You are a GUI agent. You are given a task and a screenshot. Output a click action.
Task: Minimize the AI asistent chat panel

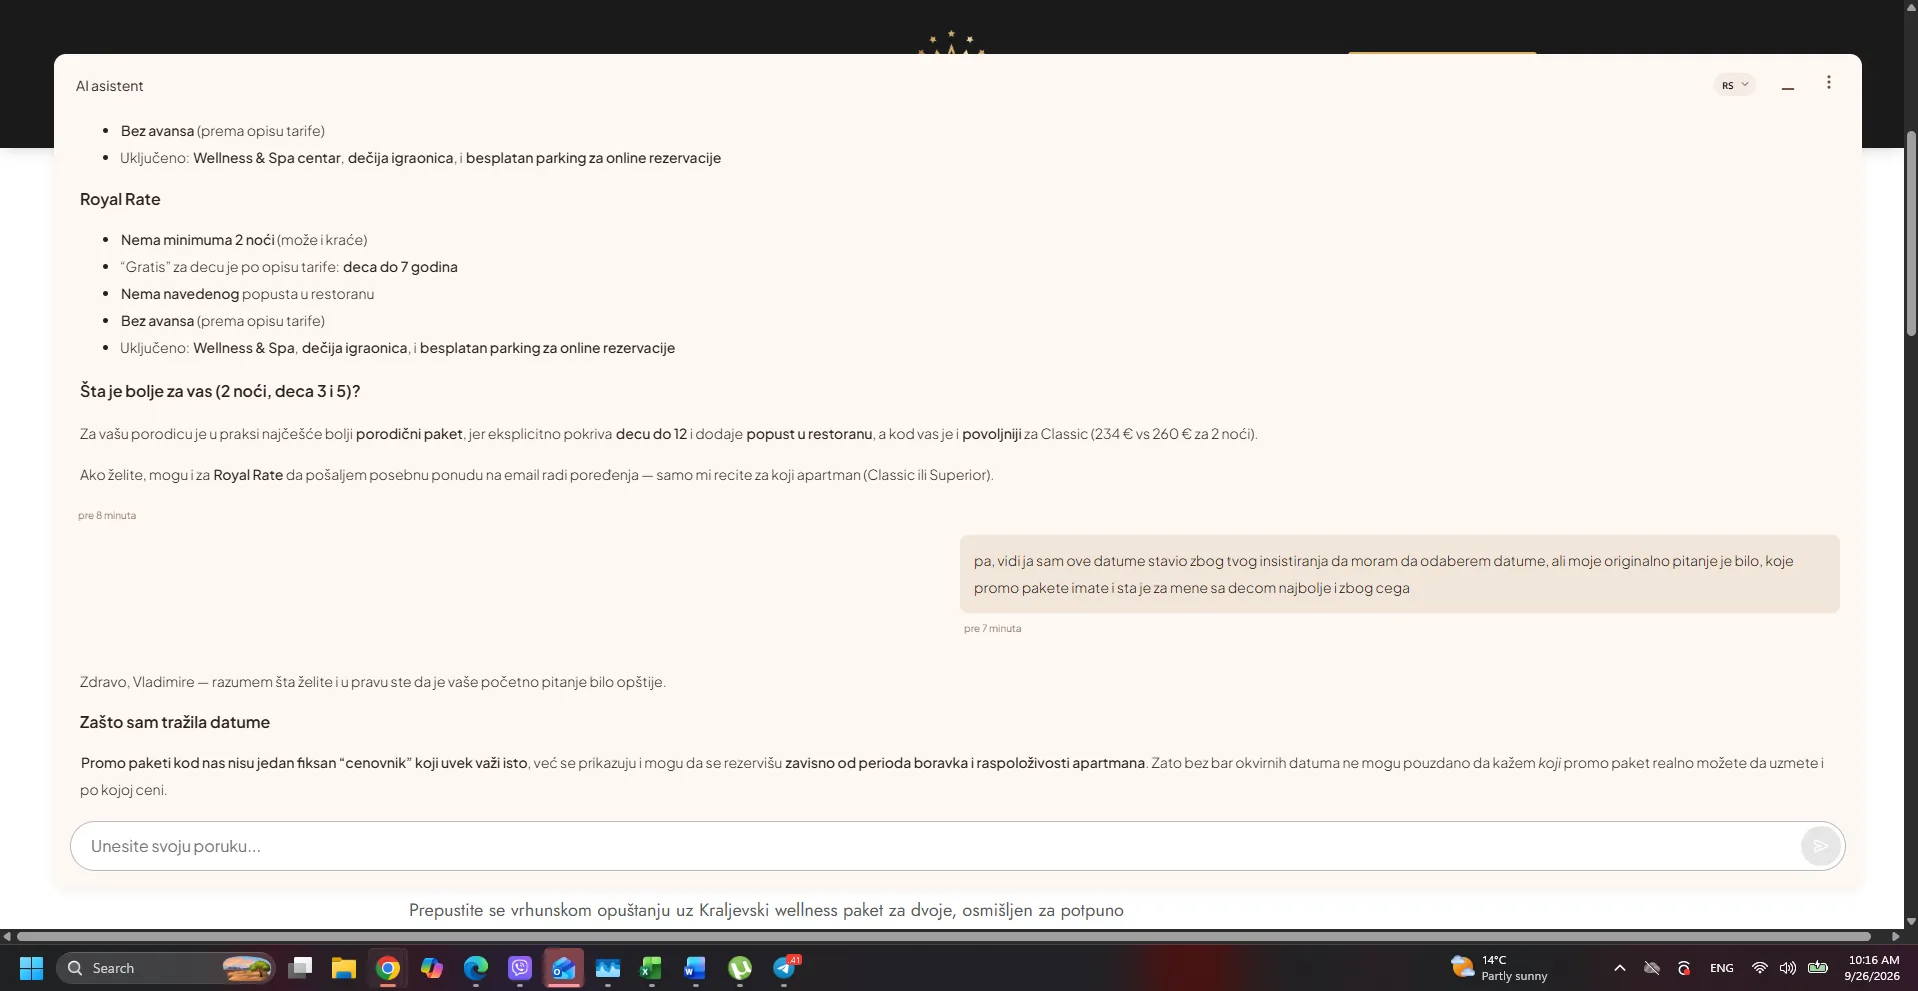[1788, 87]
